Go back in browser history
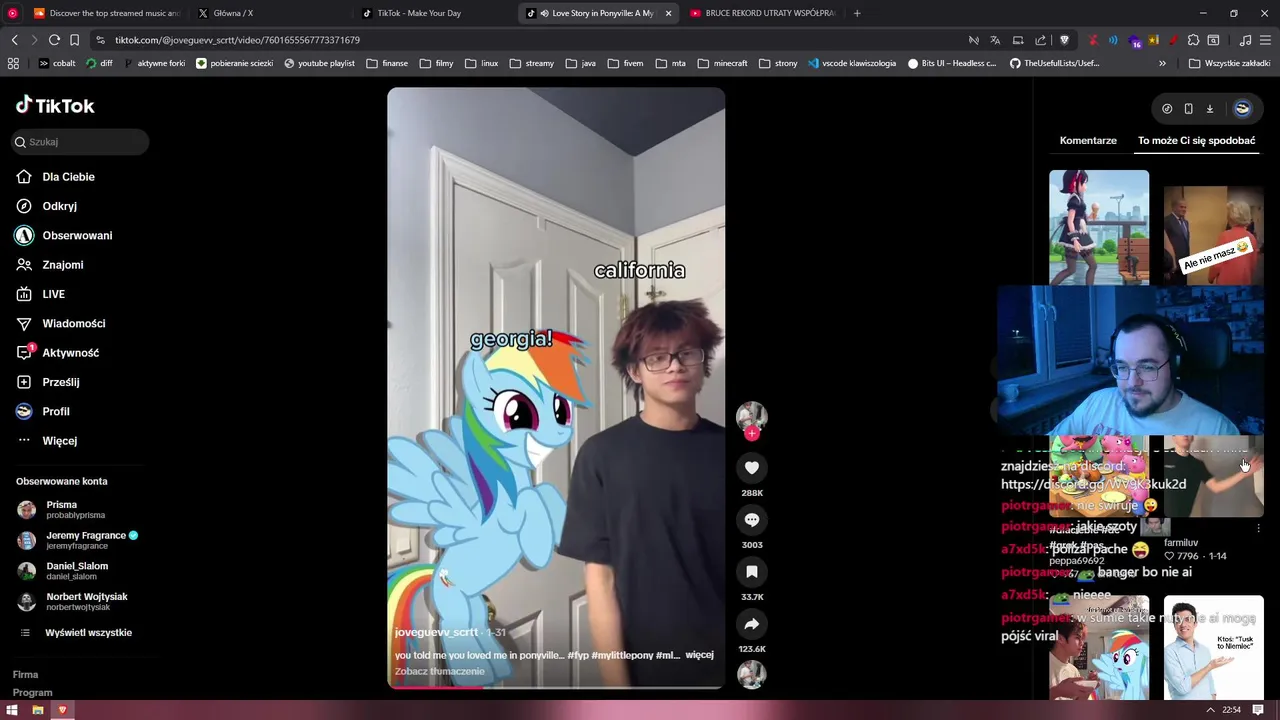The image size is (1280, 720). (x=14, y=40)
